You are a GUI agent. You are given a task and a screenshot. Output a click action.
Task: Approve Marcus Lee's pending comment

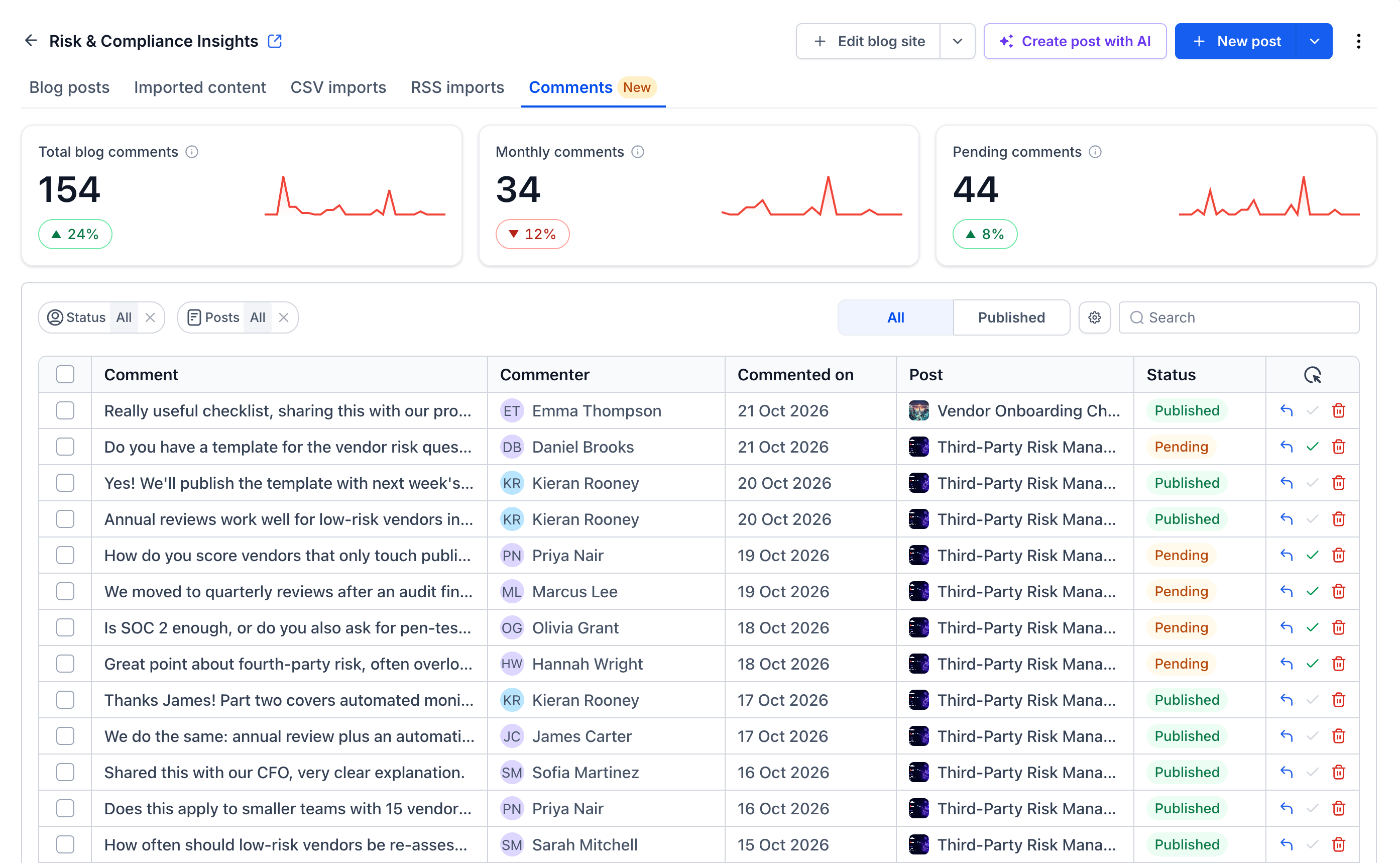pos(1313,592)
